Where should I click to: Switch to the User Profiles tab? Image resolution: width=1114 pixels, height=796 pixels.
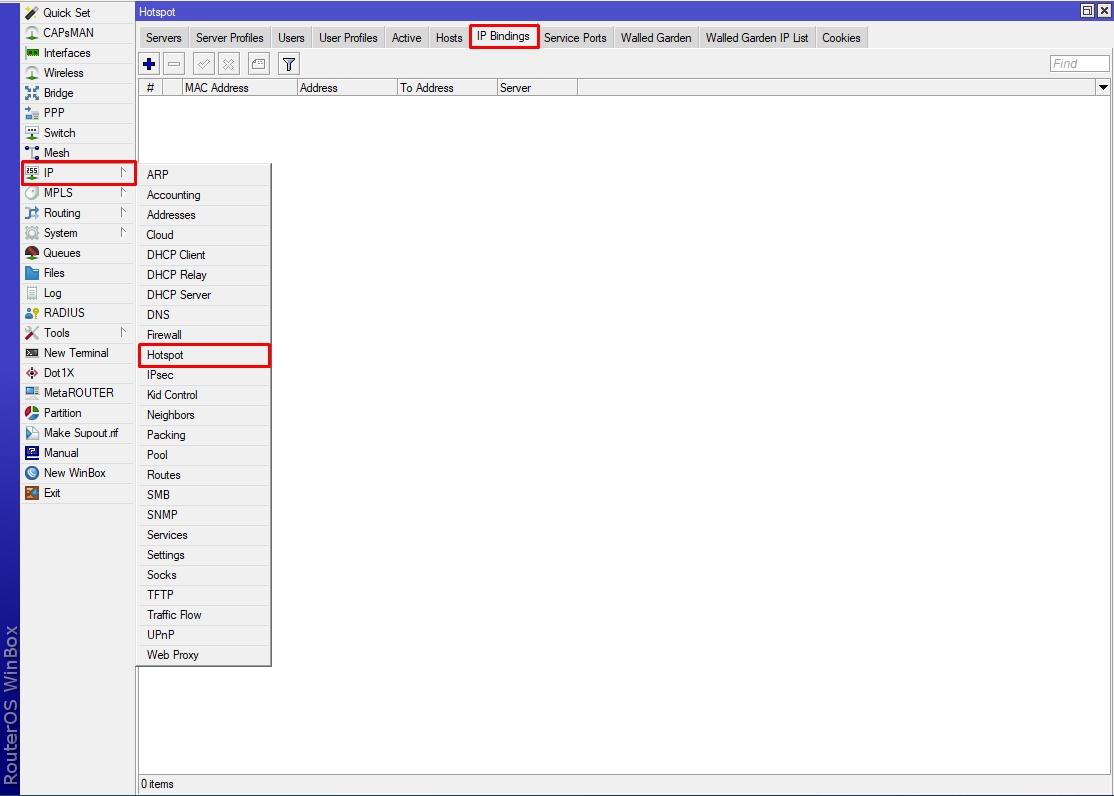click(348, 38)
